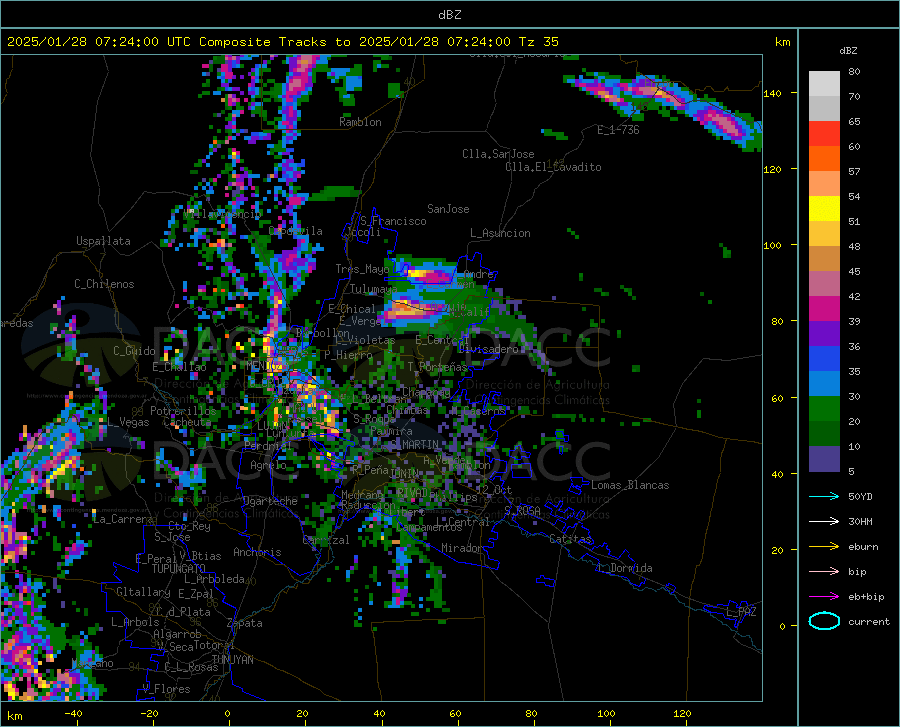
Task: Click the km label at bottom-left corner
Action: (14, 716)
